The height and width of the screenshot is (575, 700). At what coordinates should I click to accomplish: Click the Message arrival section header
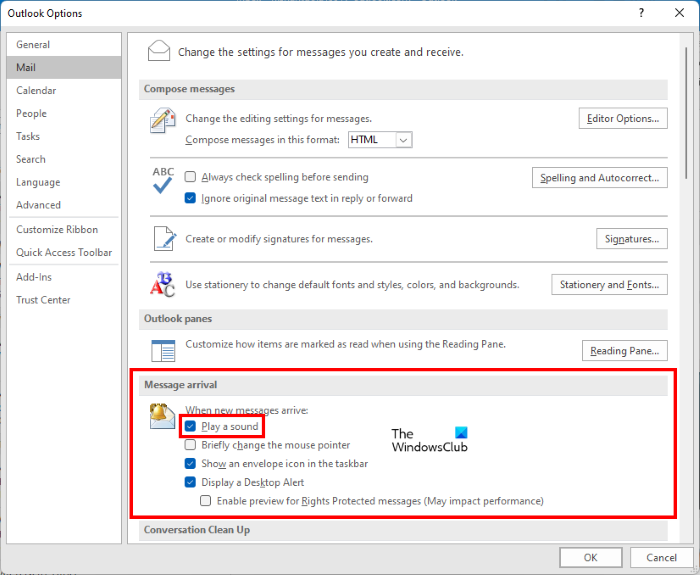(x=403, y=385)
